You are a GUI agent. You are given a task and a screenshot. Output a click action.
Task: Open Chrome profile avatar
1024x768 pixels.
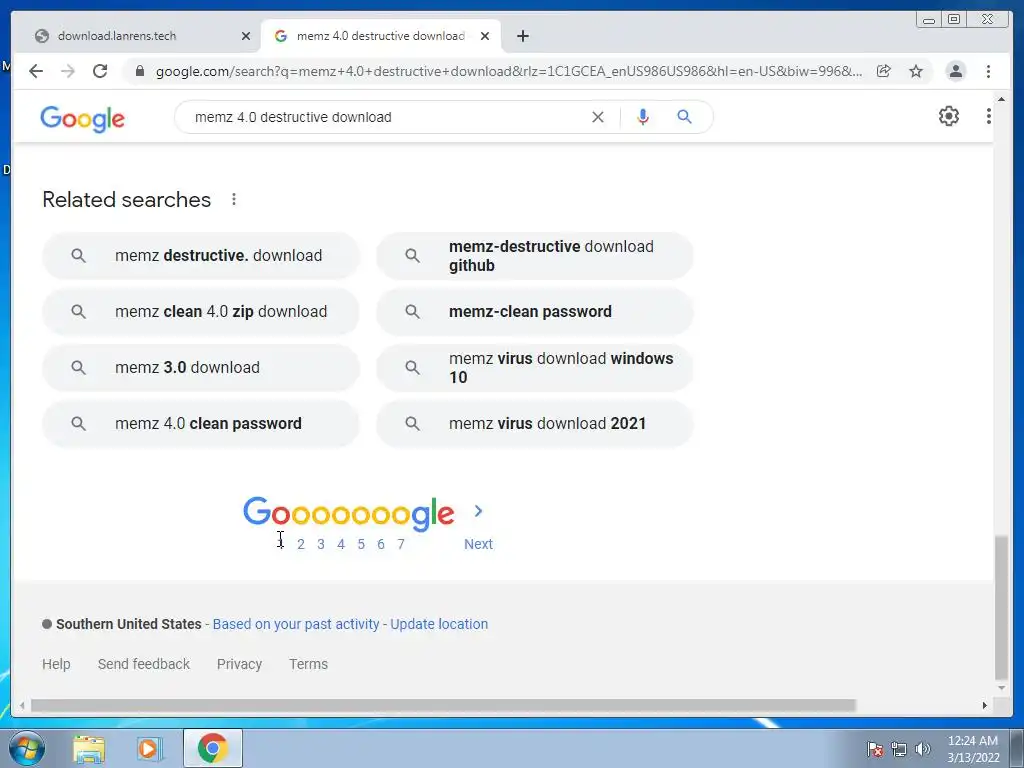tap(955, 71)
